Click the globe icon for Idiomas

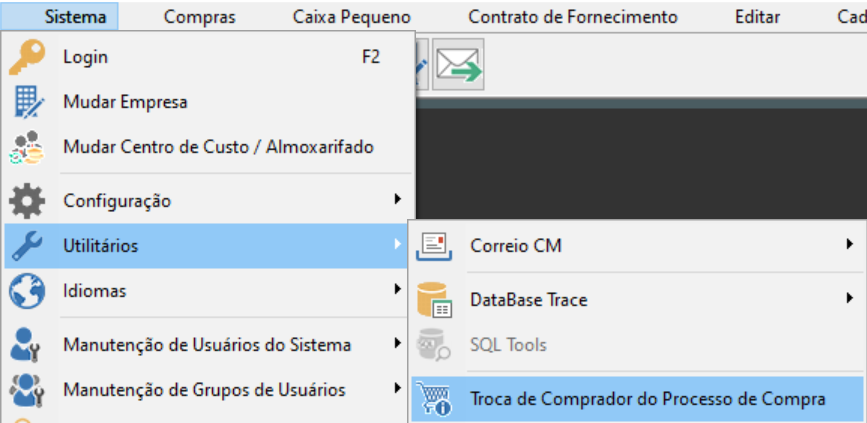tap(27, 290)
